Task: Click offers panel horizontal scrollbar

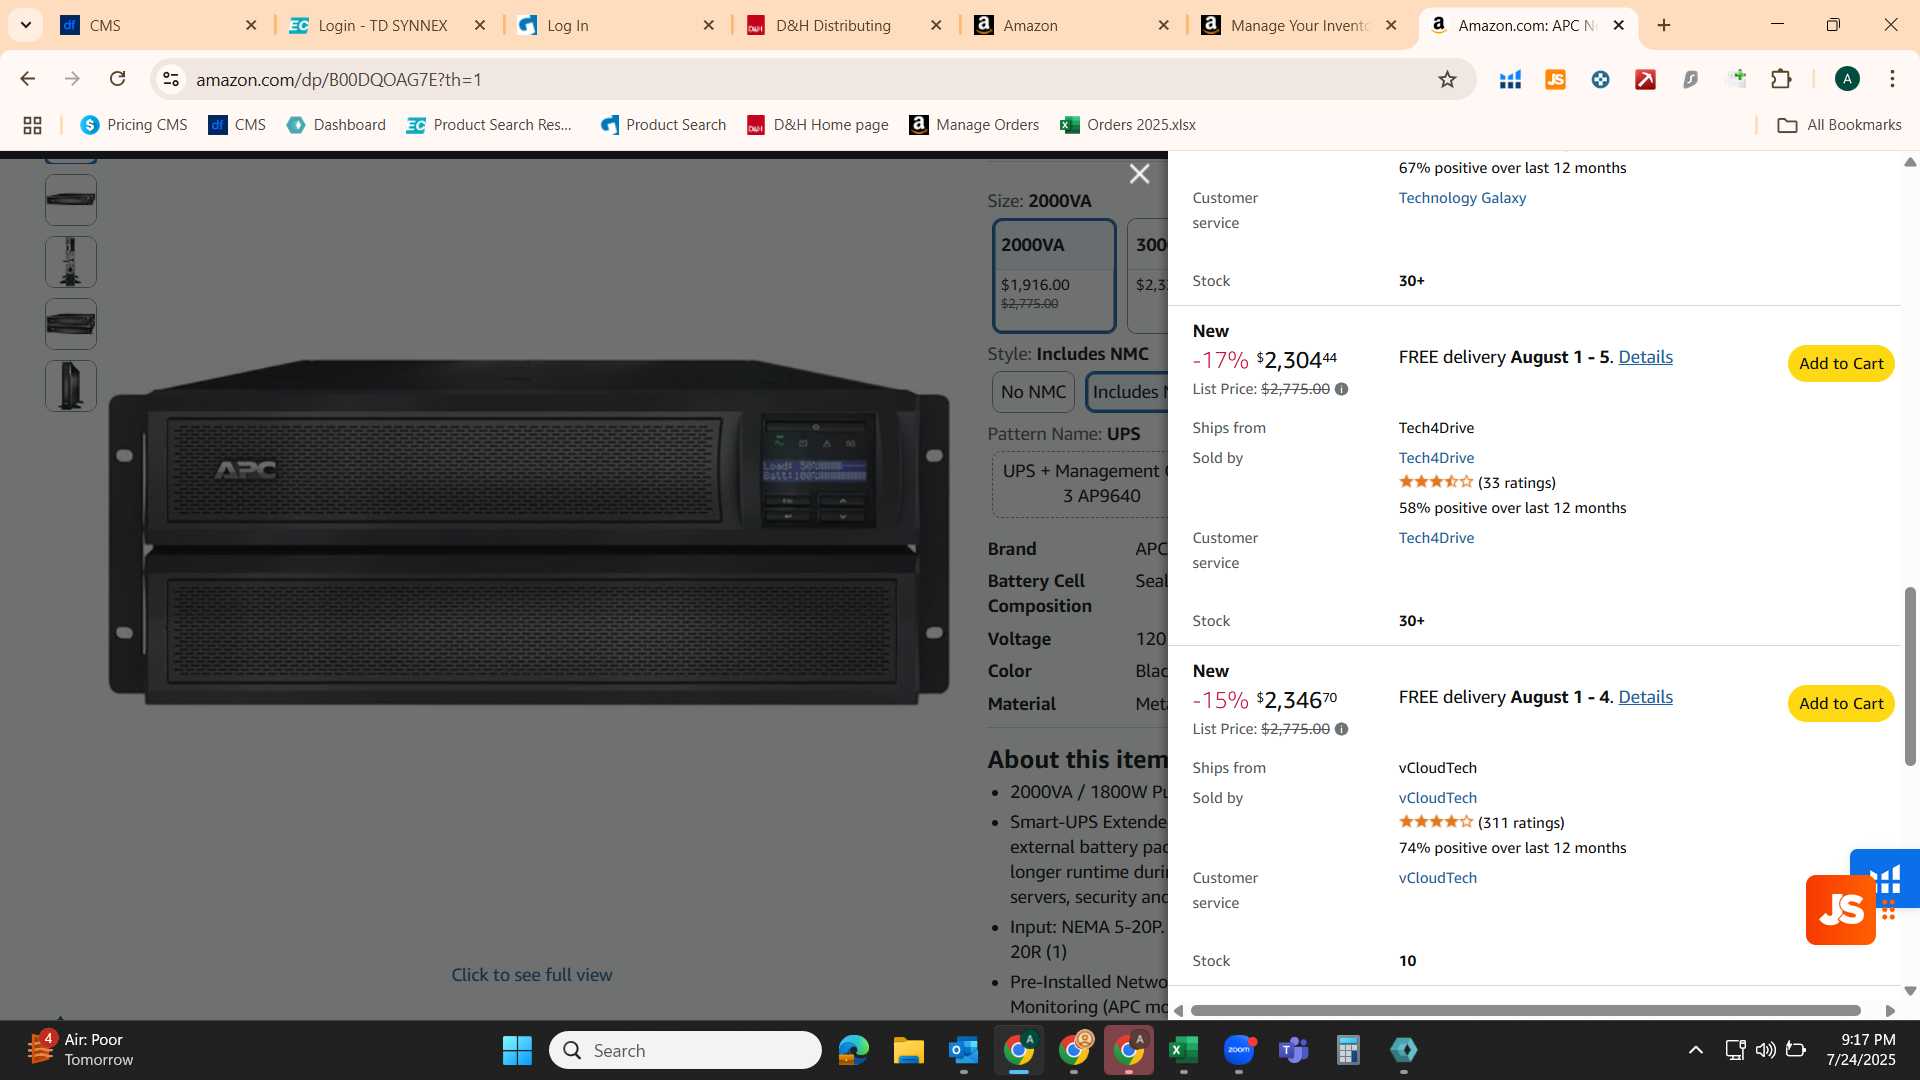Action: 1525,1011
